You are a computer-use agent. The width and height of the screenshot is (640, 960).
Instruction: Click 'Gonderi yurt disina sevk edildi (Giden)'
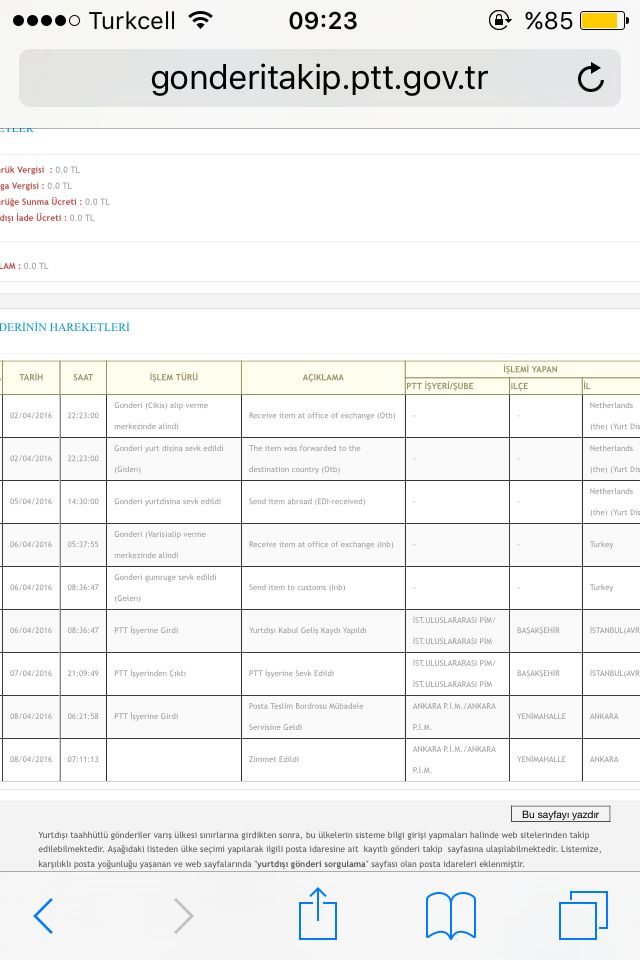(174, 459)
